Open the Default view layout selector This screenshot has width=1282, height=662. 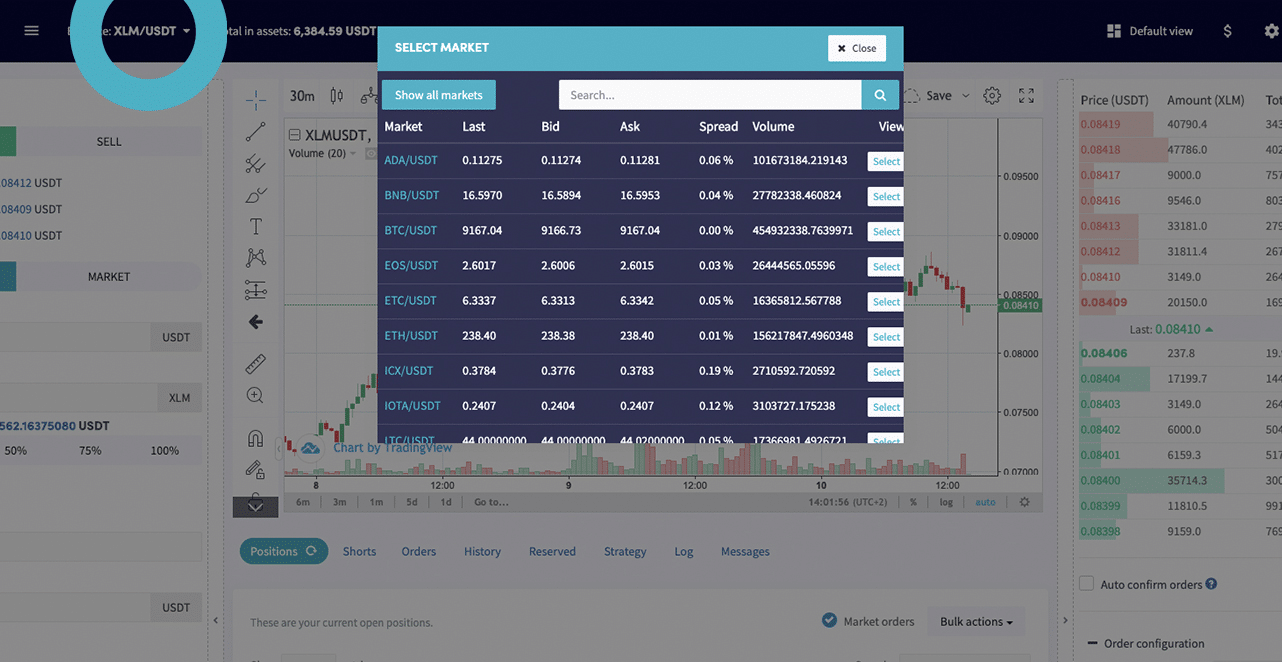pos(1150,31)
